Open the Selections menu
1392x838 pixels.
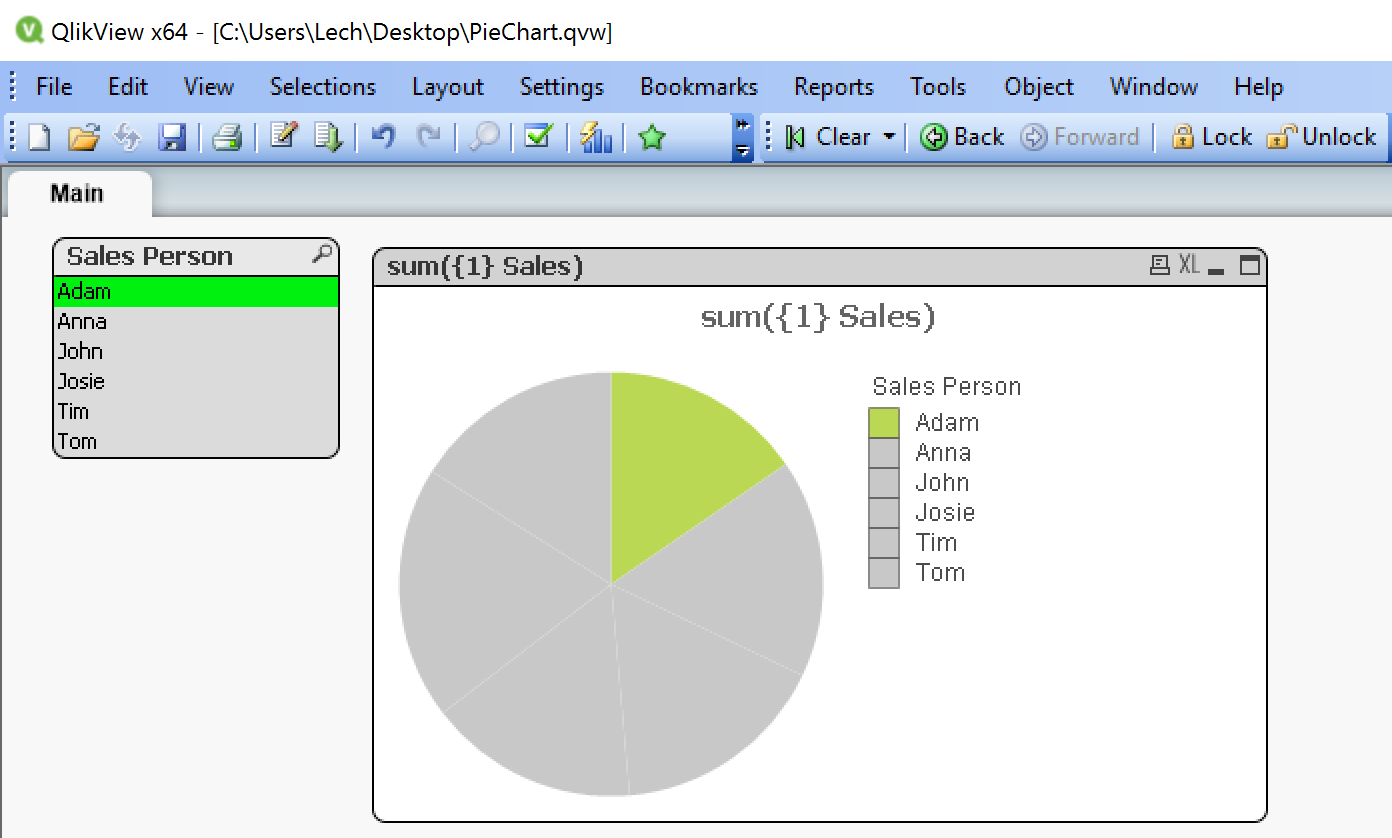tap(323, 87)
